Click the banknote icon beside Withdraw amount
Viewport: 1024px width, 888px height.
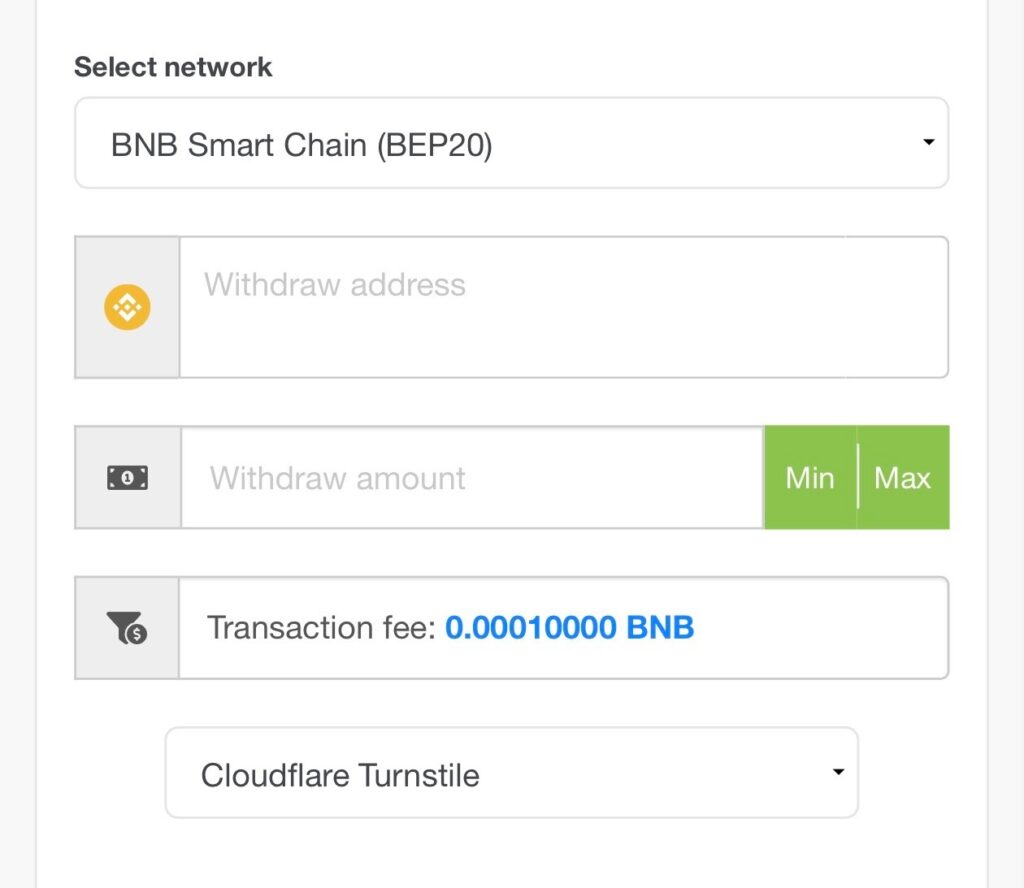point(127,478)
